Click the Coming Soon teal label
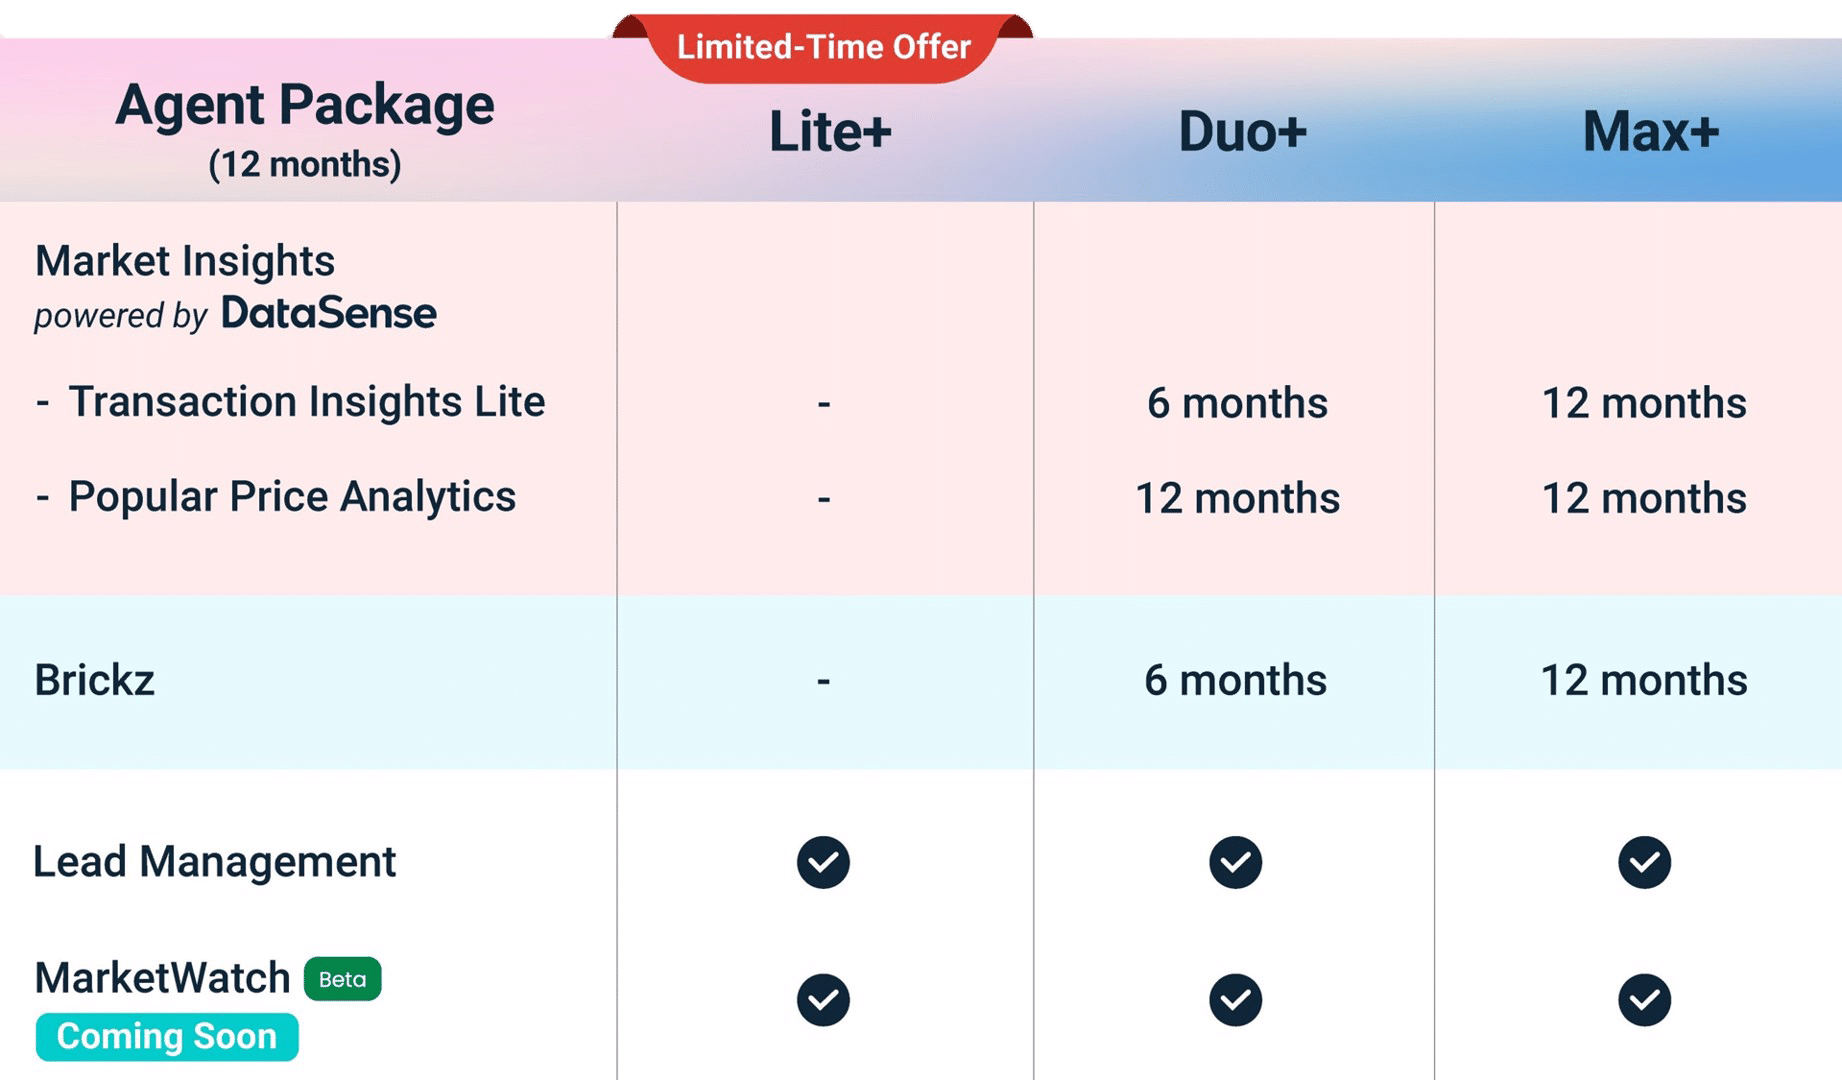 click(x=167, y=1037)
